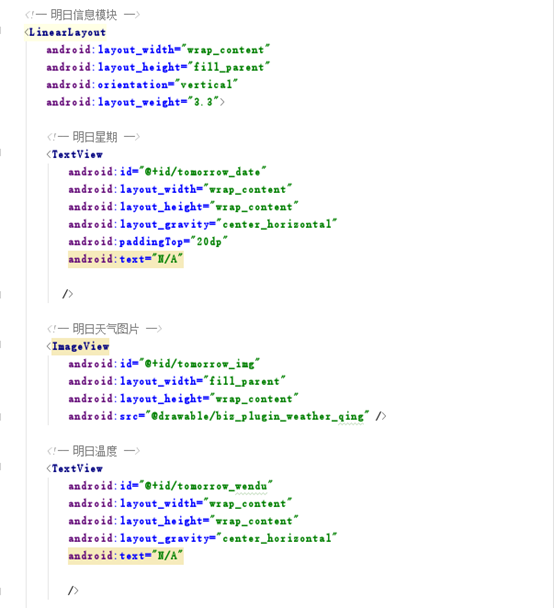
Task: Select the orientation vertical attribute value
Action: coord(206,85)
